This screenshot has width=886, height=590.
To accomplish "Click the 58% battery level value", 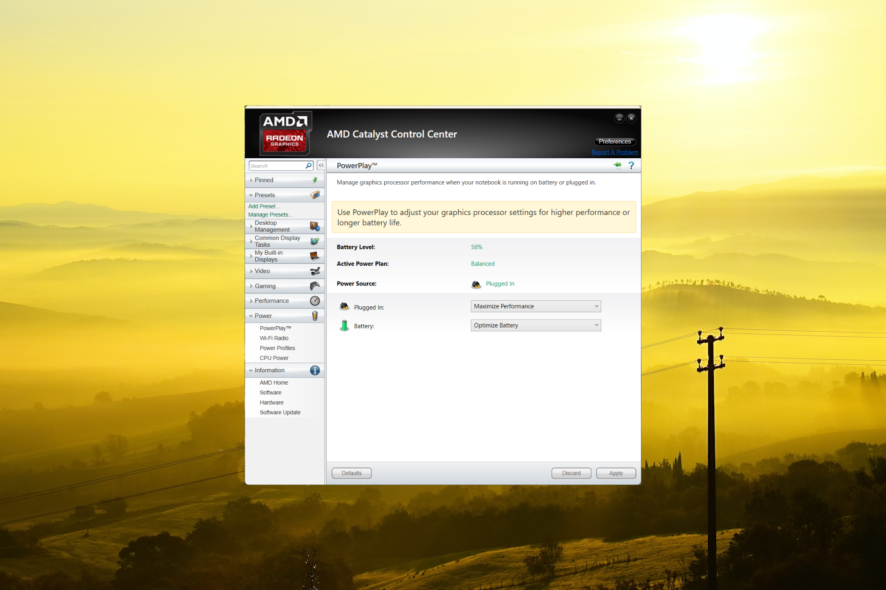I will (x=476, y=247).
